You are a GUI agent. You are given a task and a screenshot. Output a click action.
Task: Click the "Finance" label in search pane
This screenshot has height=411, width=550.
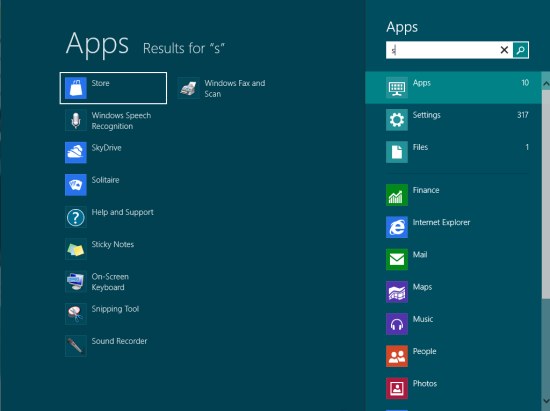coord(426,190)
